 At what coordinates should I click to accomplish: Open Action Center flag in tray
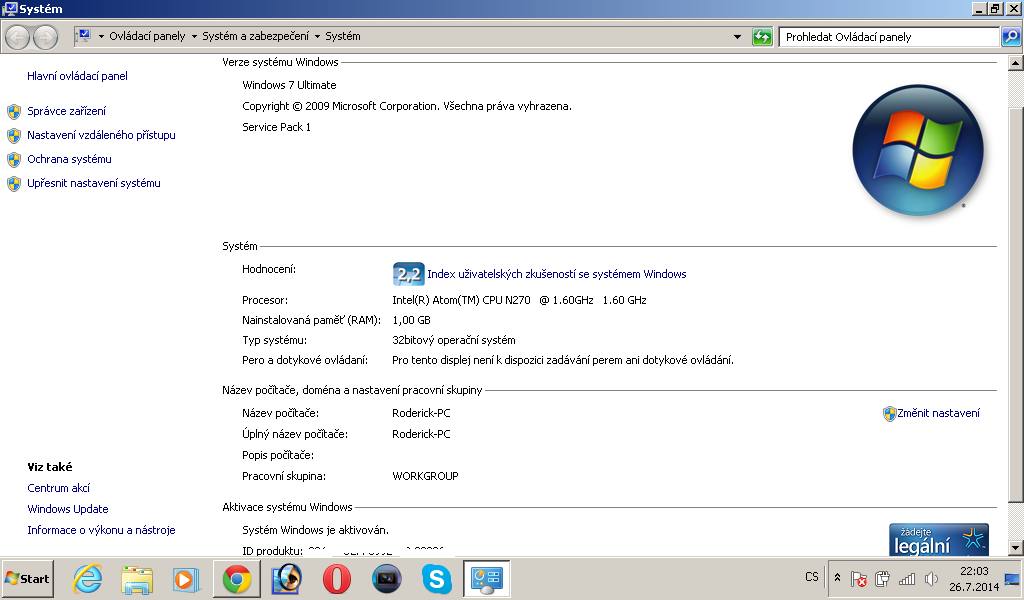pyautogui.click(x=858, y=578)
